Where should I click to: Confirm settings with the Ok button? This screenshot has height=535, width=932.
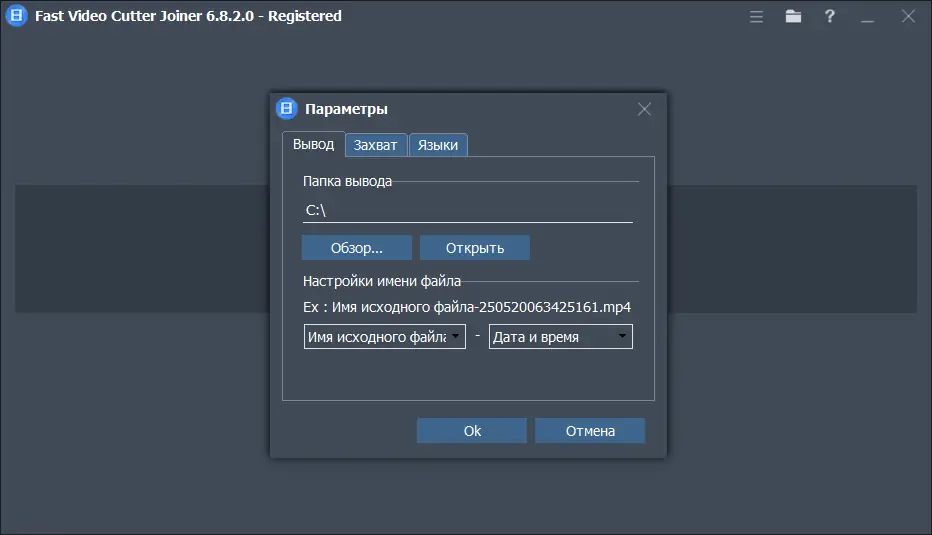[x=472, y=431]
